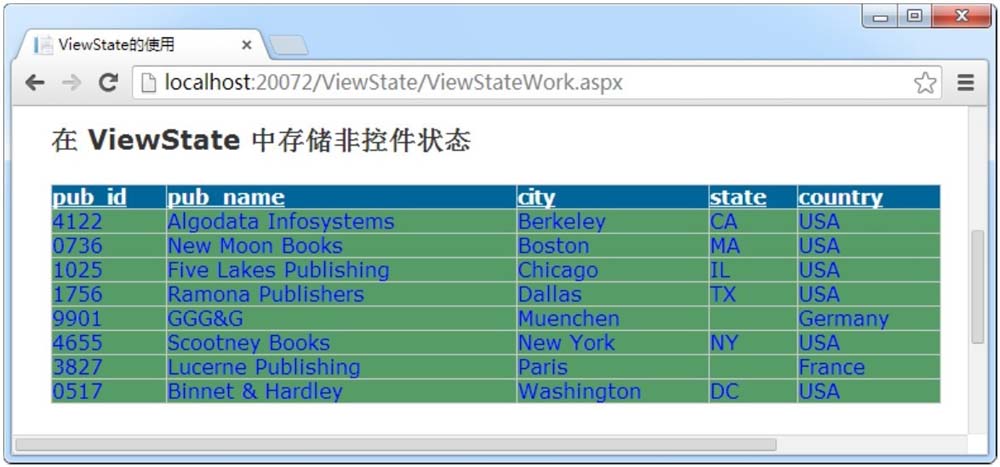Click 'Lucerne Publishing' cell

[x=341, y=367]
